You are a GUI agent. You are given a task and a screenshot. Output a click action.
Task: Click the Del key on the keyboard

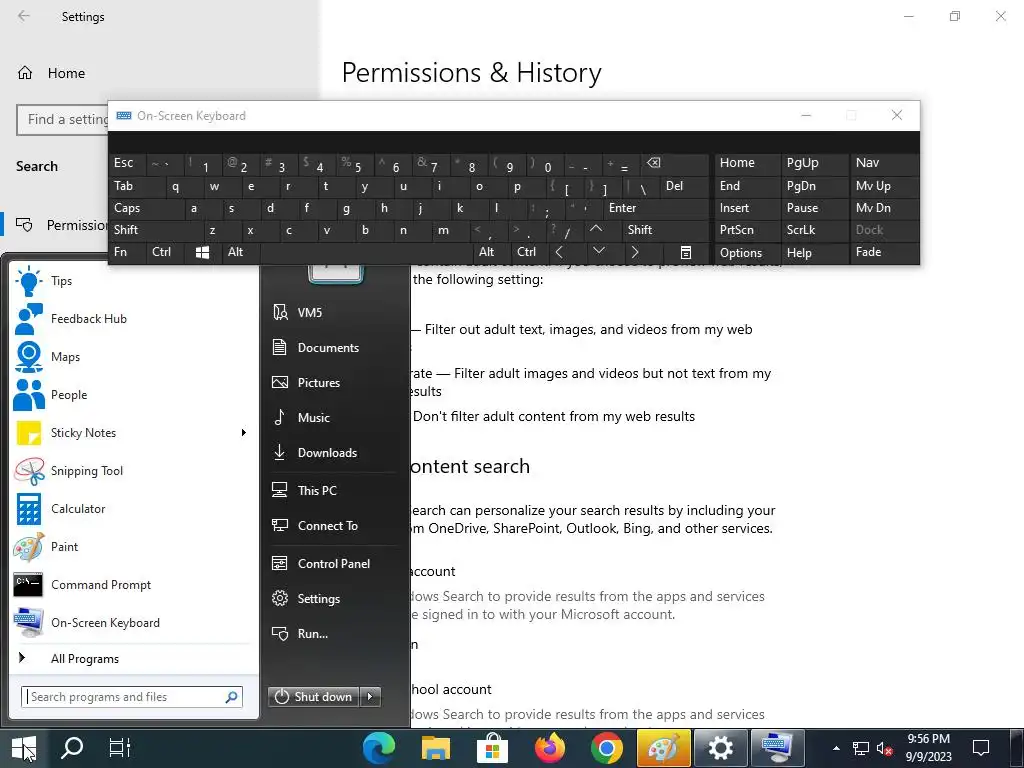tap(684, 186)
